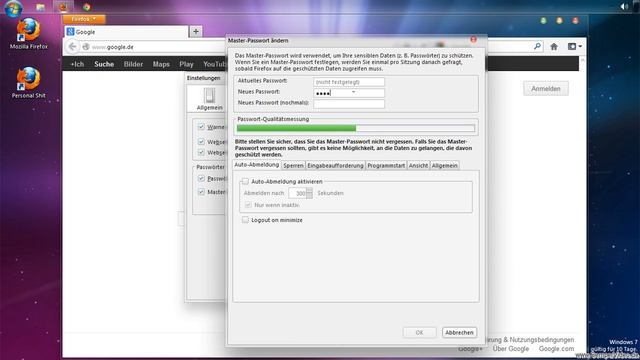Open Maps in the Google bar

tap(161, 64)
